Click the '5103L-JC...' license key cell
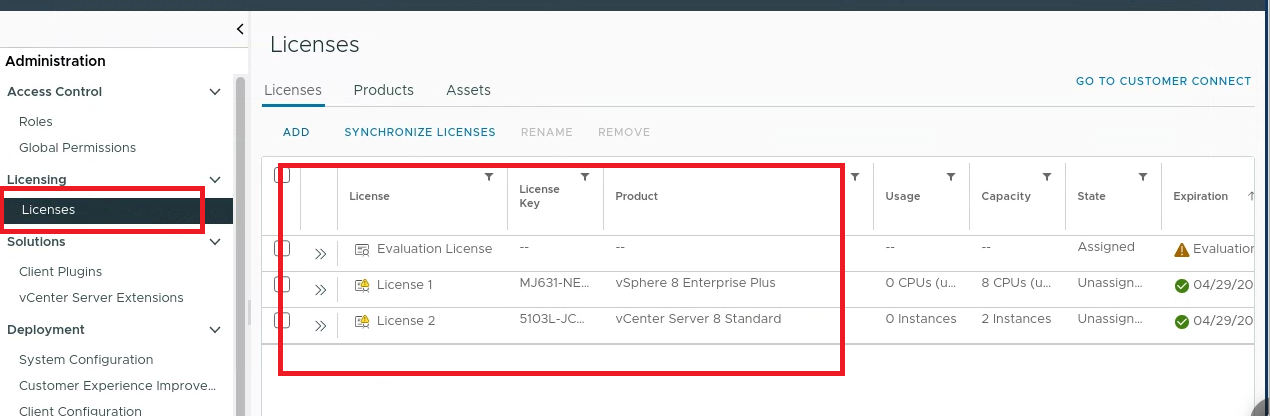Image resolution: width=1270 pixels, height=416 pixels. click(553, 319)
